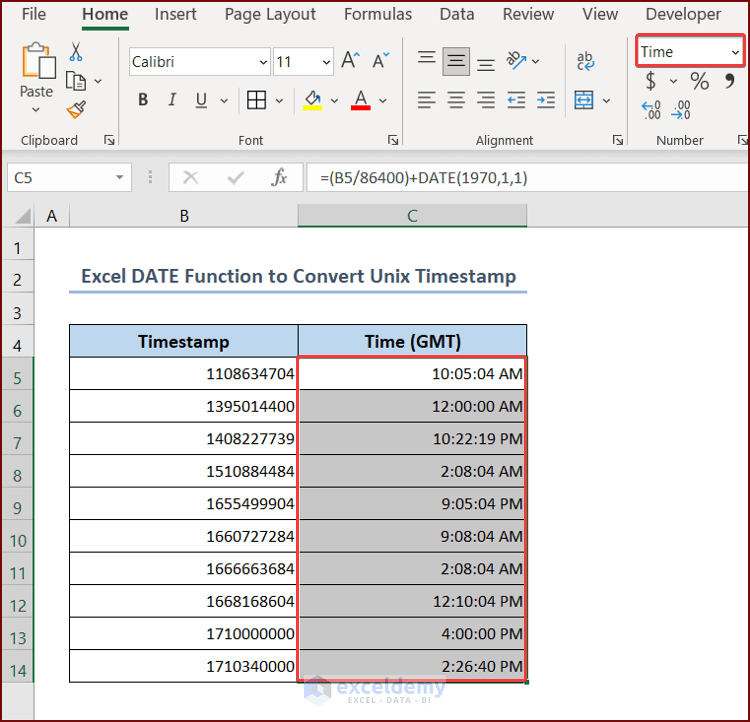750x722 pixels.
Task: Align text left
Action: click(426, 100)
